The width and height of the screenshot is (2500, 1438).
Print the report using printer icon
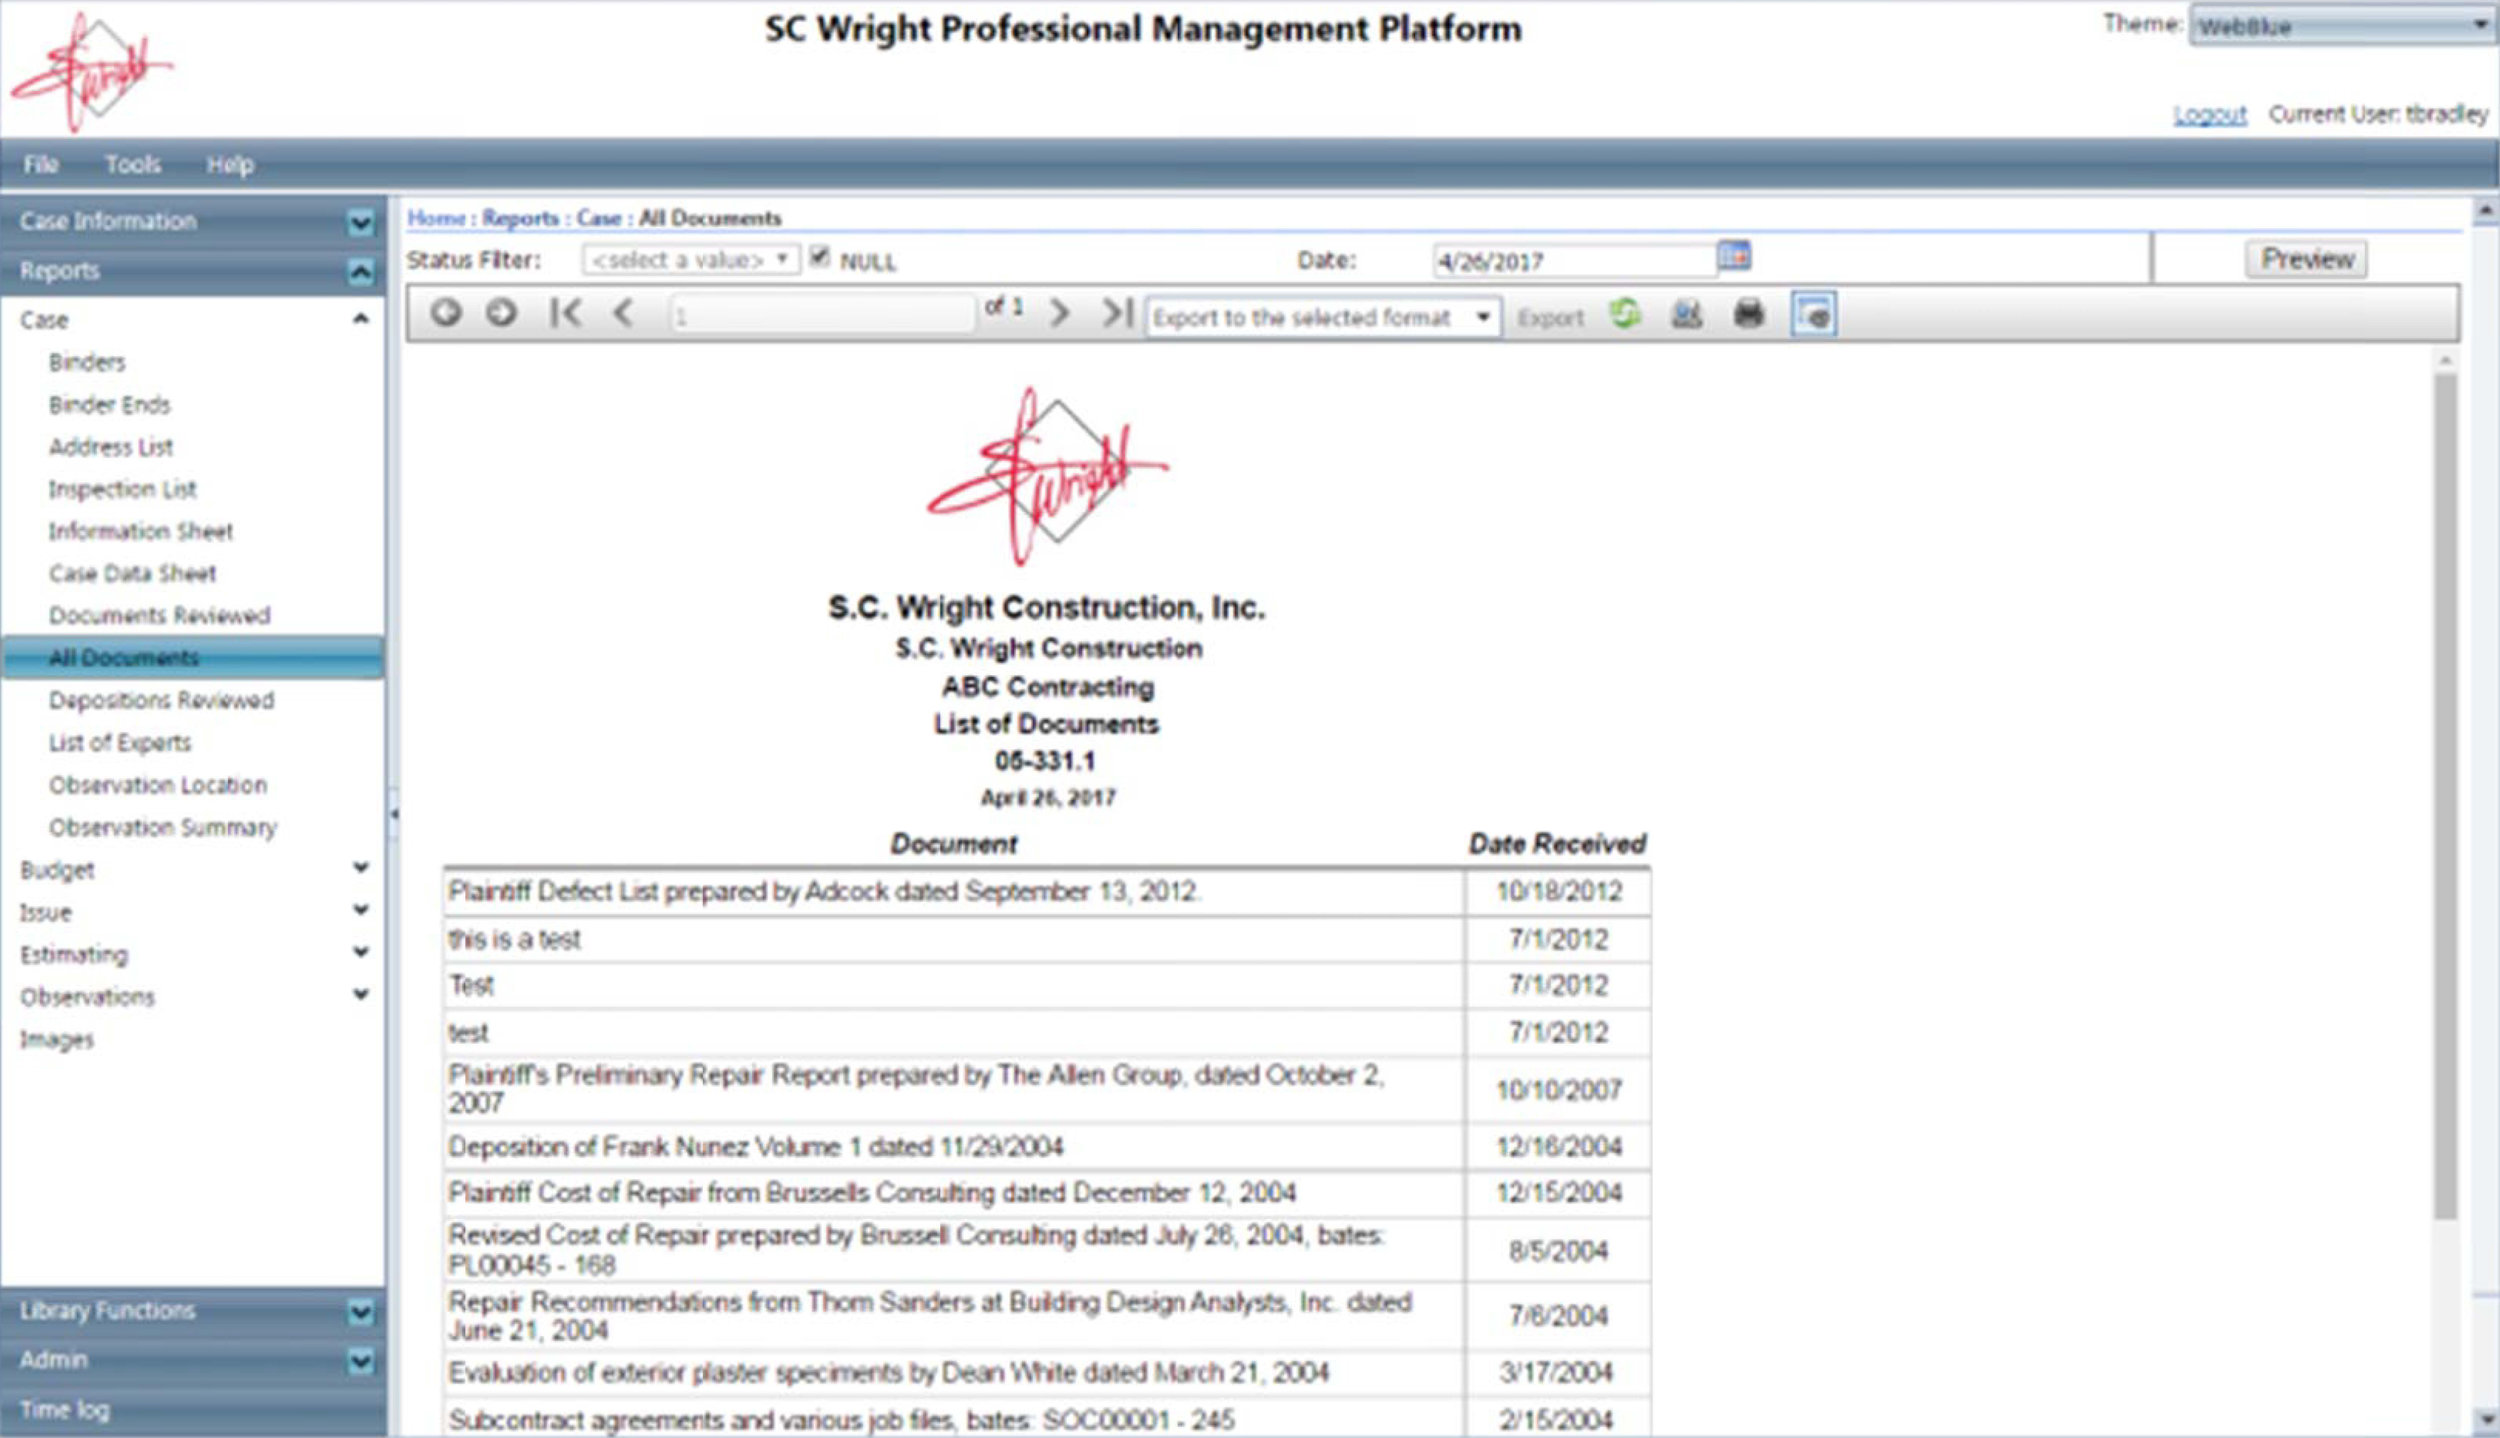(1749, 315)
